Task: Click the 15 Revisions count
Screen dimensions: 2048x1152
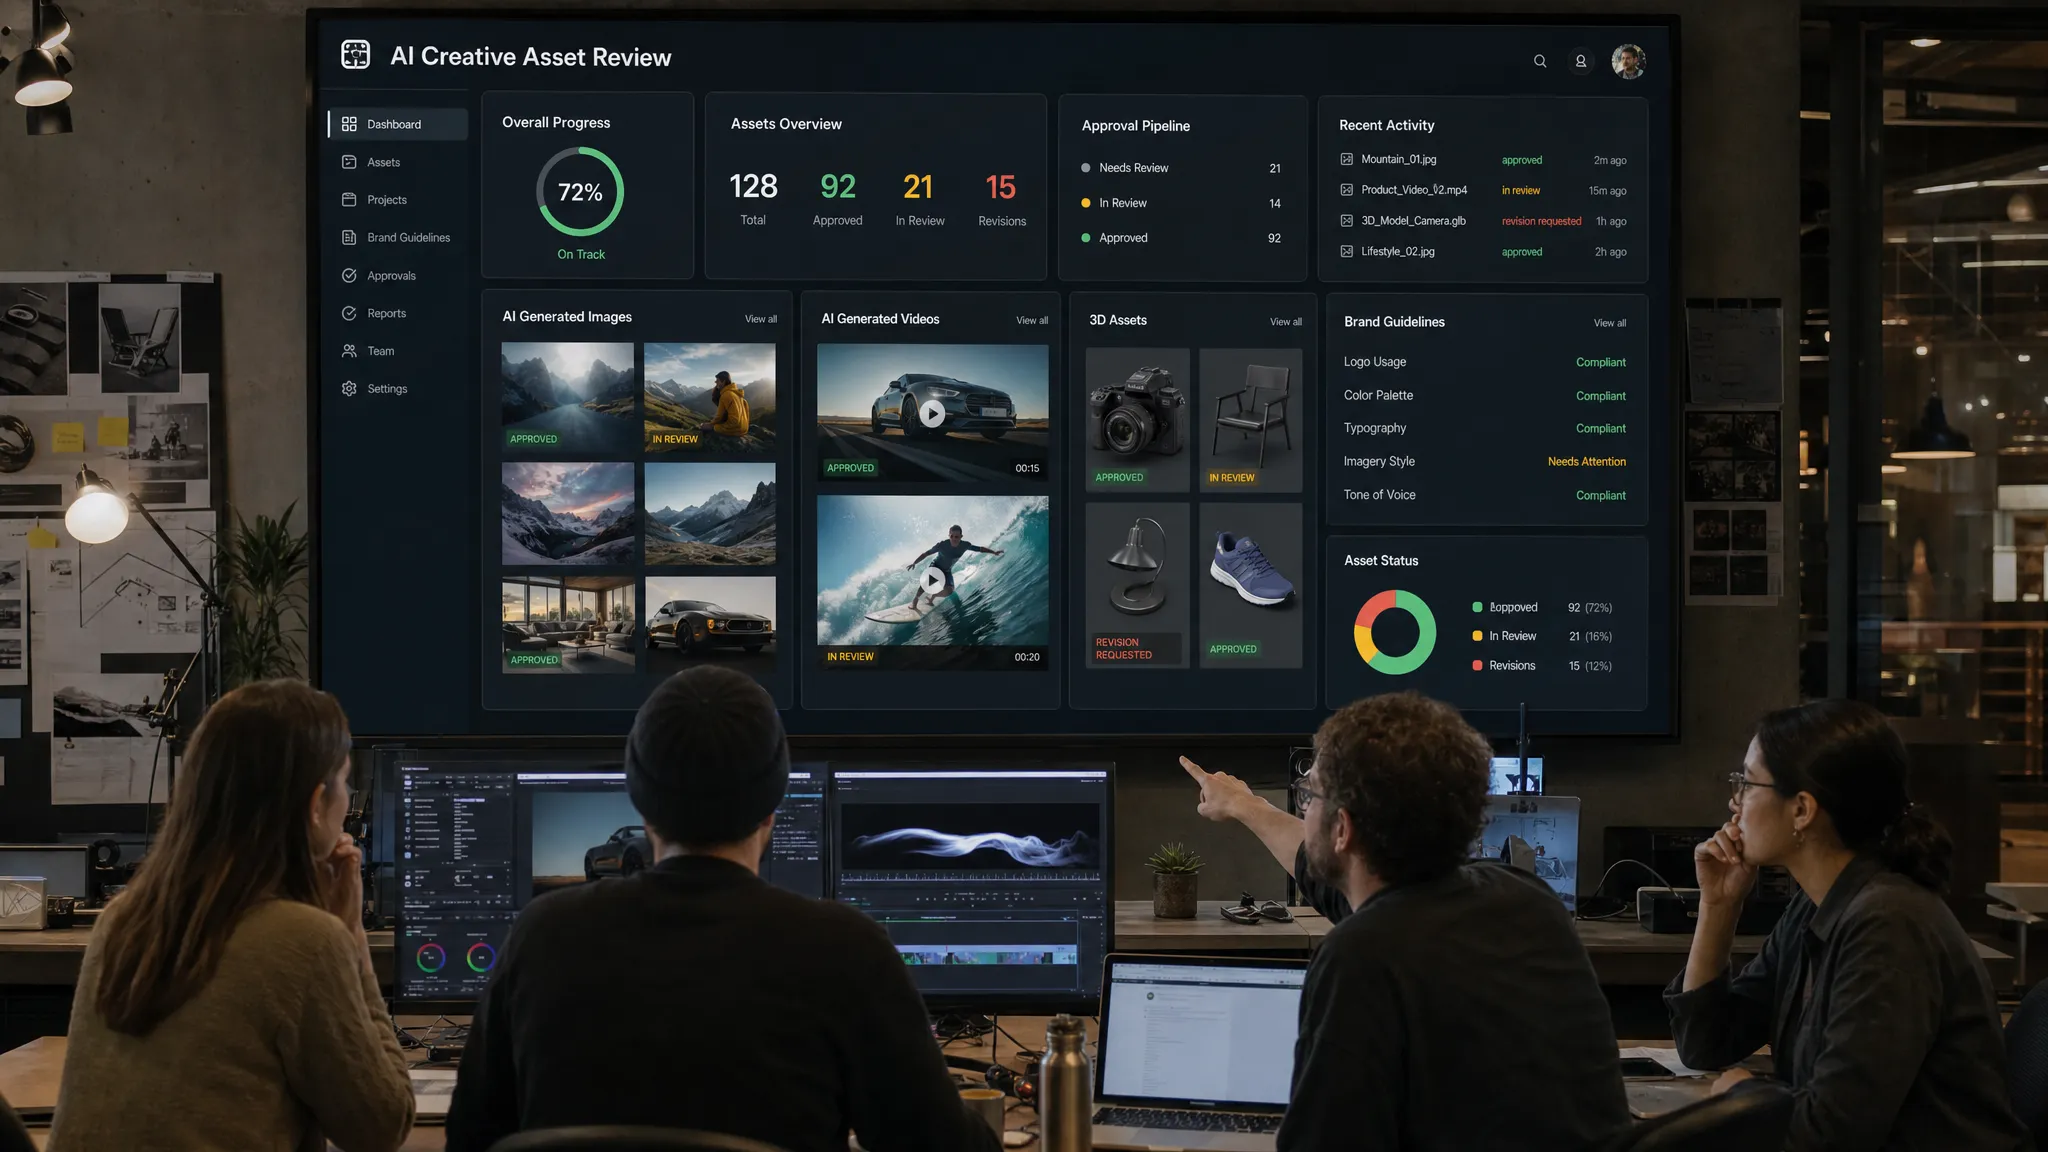Action: pyautogui.click(x=1000, y=187)
